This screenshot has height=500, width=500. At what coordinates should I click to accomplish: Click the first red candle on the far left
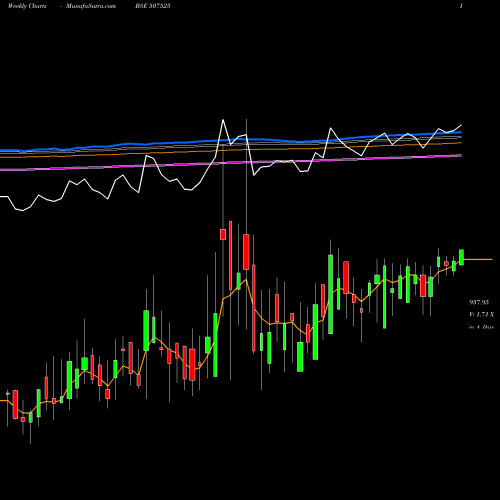pos(15,404)
